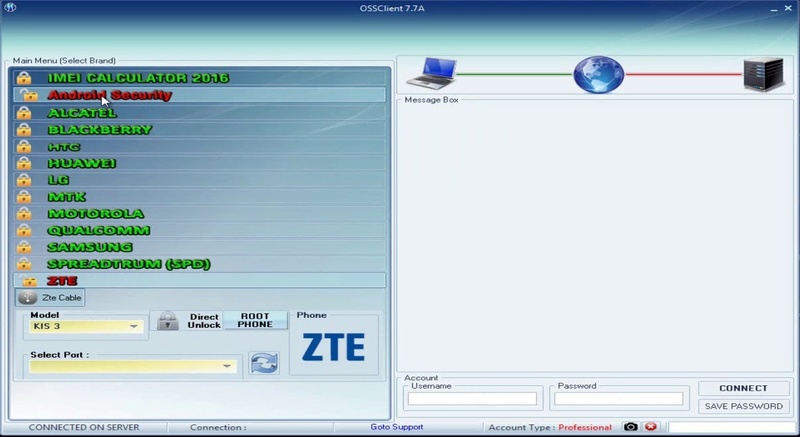This screenshot has width=800, height=437.
Task: Click the laptop computer icon
Action: (x=432, y=74)
